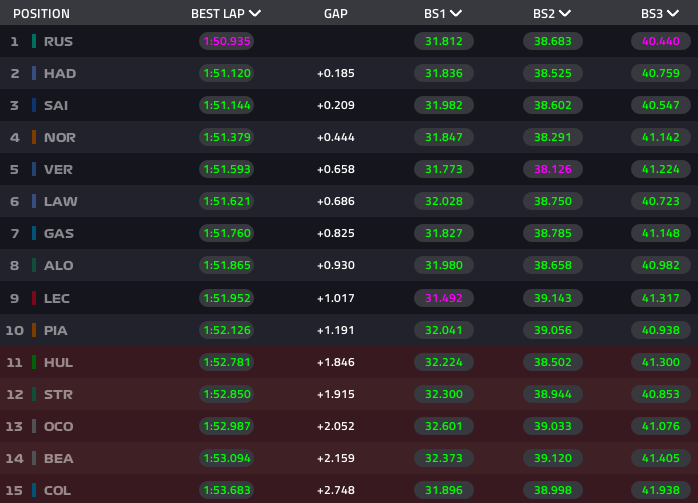Click the LEC red team color bar
This screenshot has width=698, height=503.
coord(34,298)
